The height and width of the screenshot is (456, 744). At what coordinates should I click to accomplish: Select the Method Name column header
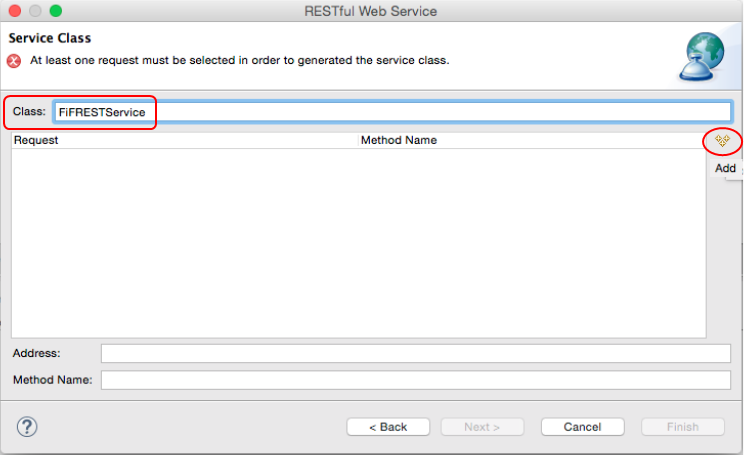coord(531,140)
